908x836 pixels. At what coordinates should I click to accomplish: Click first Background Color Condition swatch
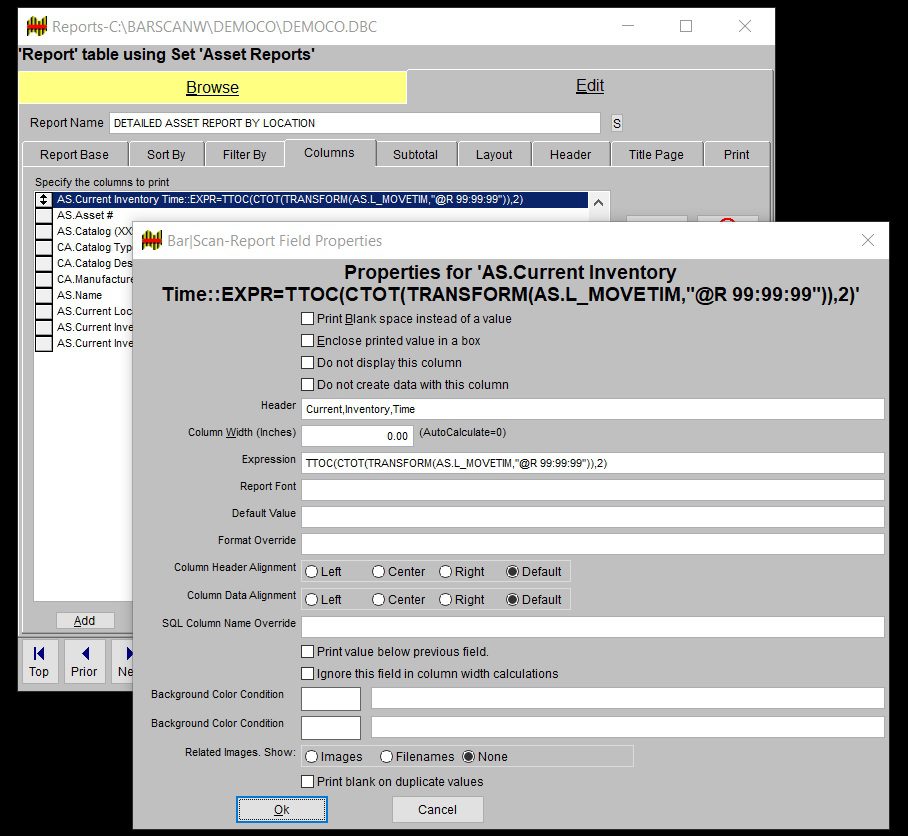(x=331, y=699)
